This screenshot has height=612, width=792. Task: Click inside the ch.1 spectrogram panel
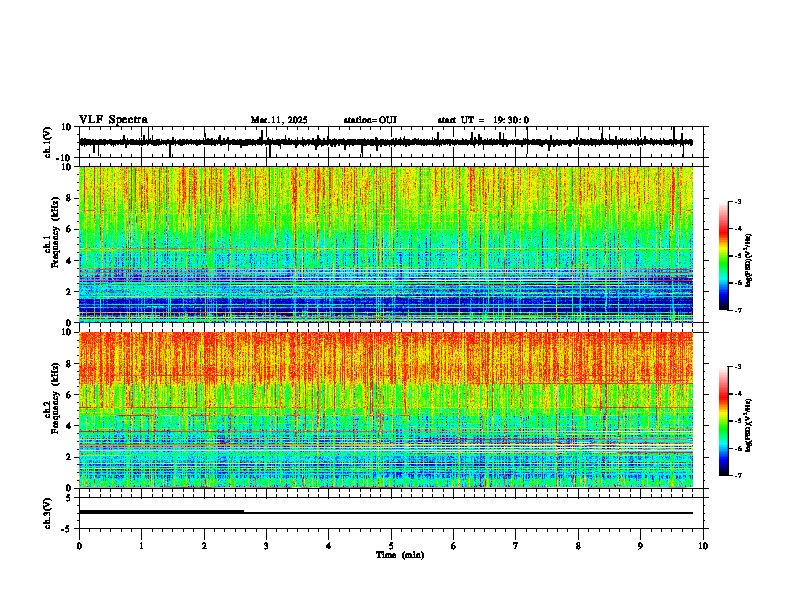386,244
